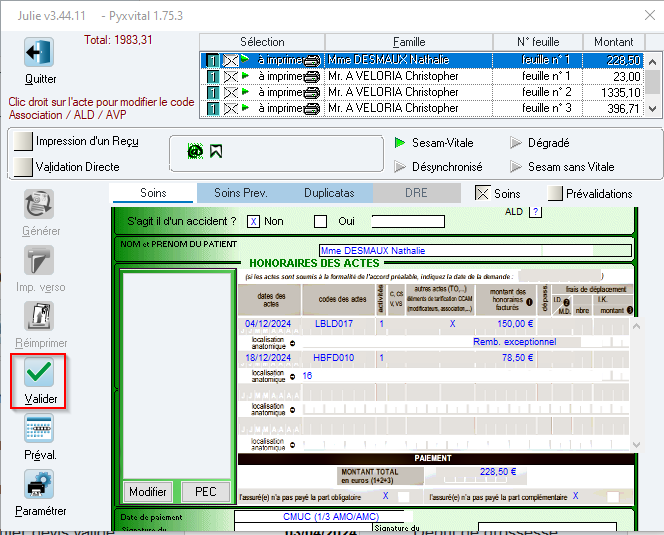Click green arrow icon in the 23,00 row
This screenshot has height=535, width=664.
coord(245,75)
